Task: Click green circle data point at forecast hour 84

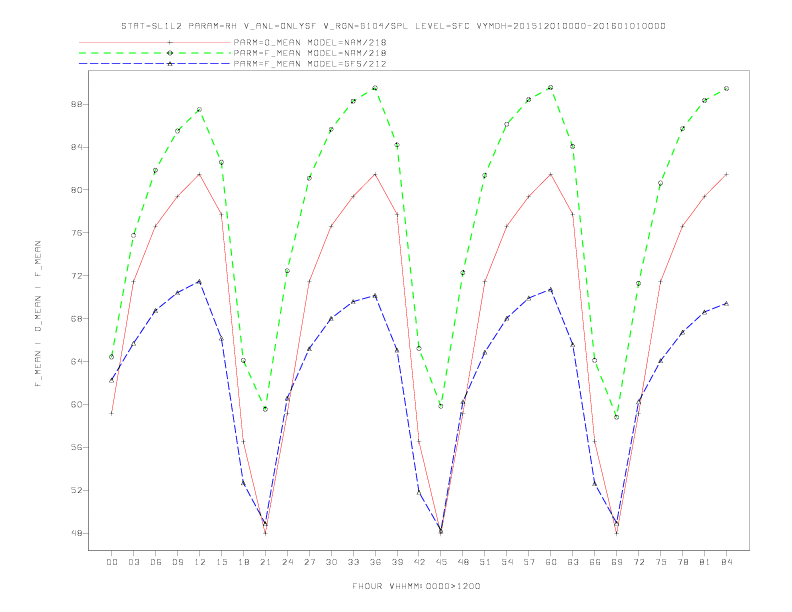Action: pos(726,88)
